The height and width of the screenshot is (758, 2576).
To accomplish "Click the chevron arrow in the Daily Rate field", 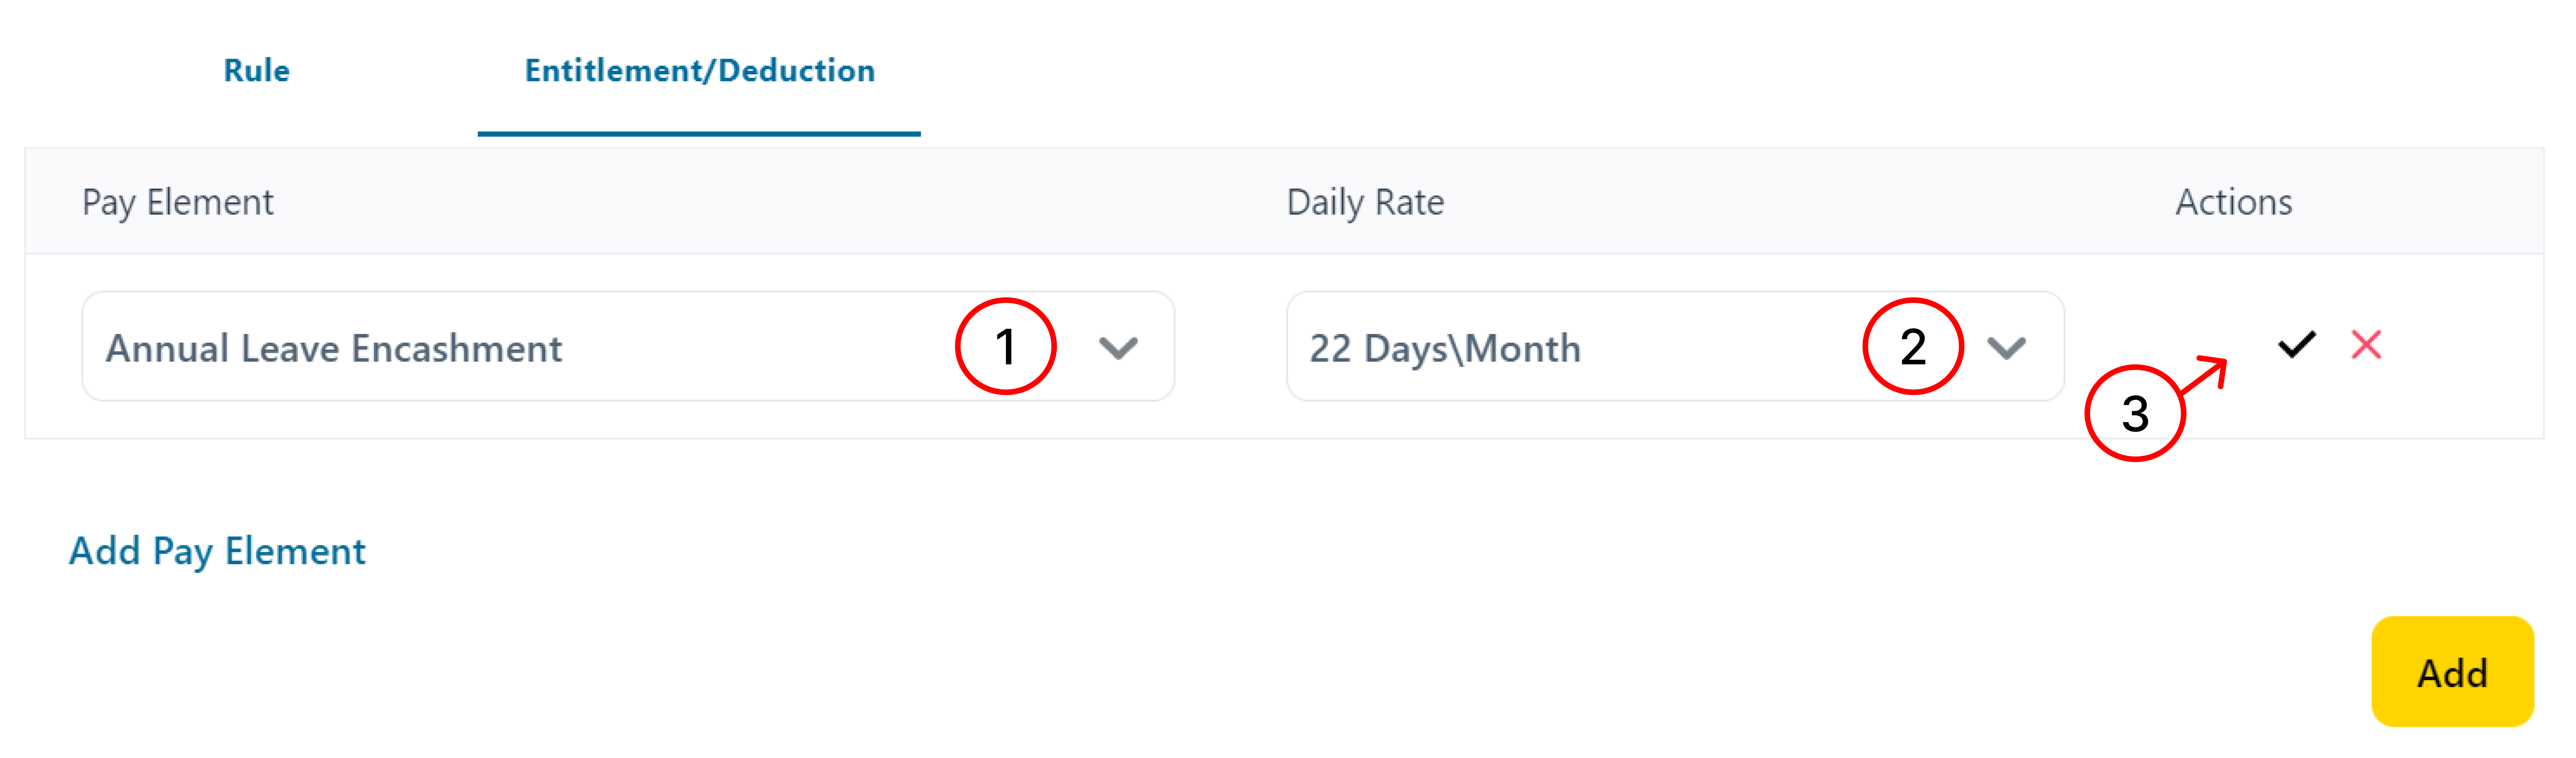I will (2006, 348).
